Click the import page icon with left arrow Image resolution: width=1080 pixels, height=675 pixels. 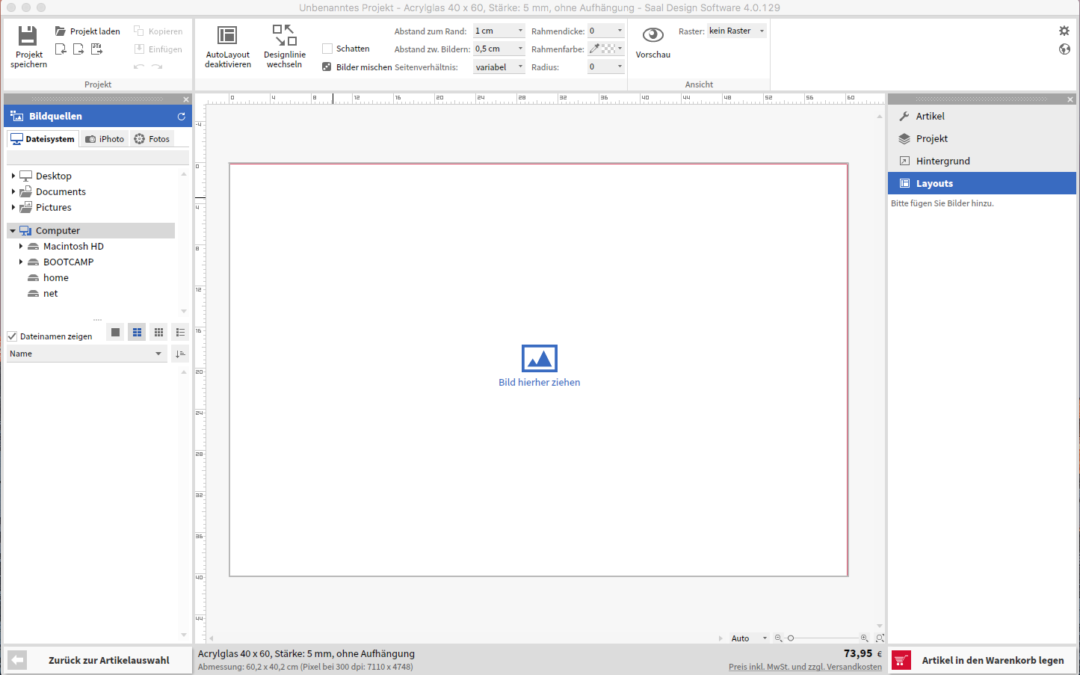pyautogui.click(x=61, y=49)
